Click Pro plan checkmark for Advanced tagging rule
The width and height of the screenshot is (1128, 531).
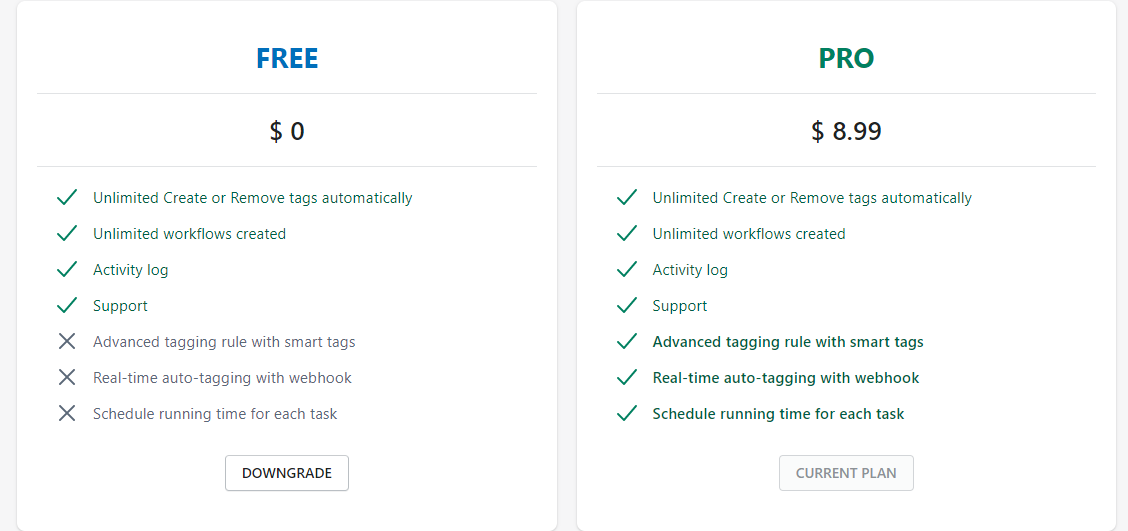tap(627, 342)
